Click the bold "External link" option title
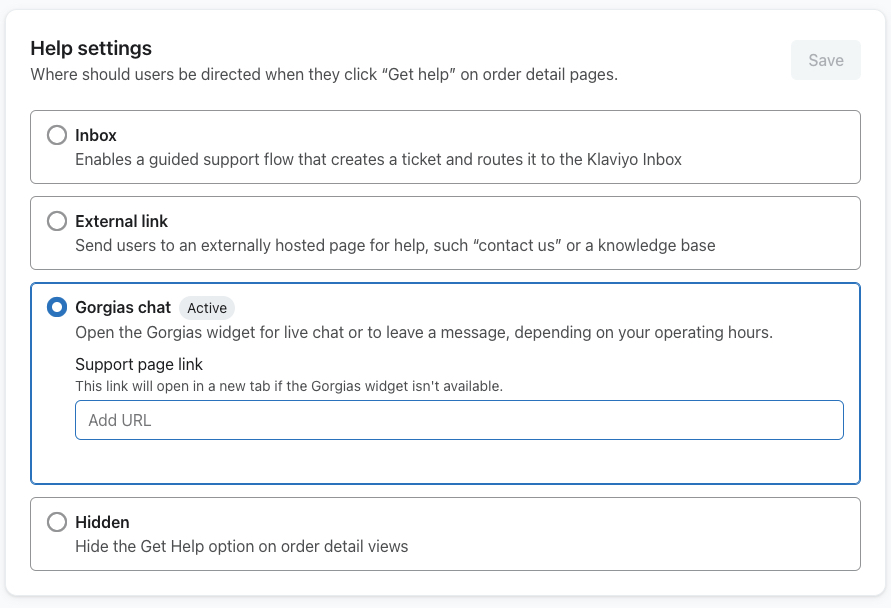This screenshot has height=608, width=891. 121,221
